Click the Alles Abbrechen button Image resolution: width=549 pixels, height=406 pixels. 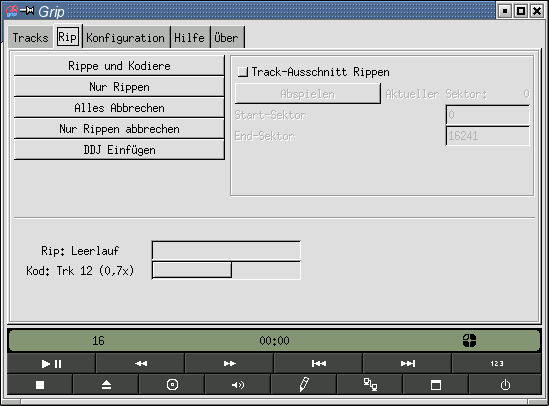[119, 108]
